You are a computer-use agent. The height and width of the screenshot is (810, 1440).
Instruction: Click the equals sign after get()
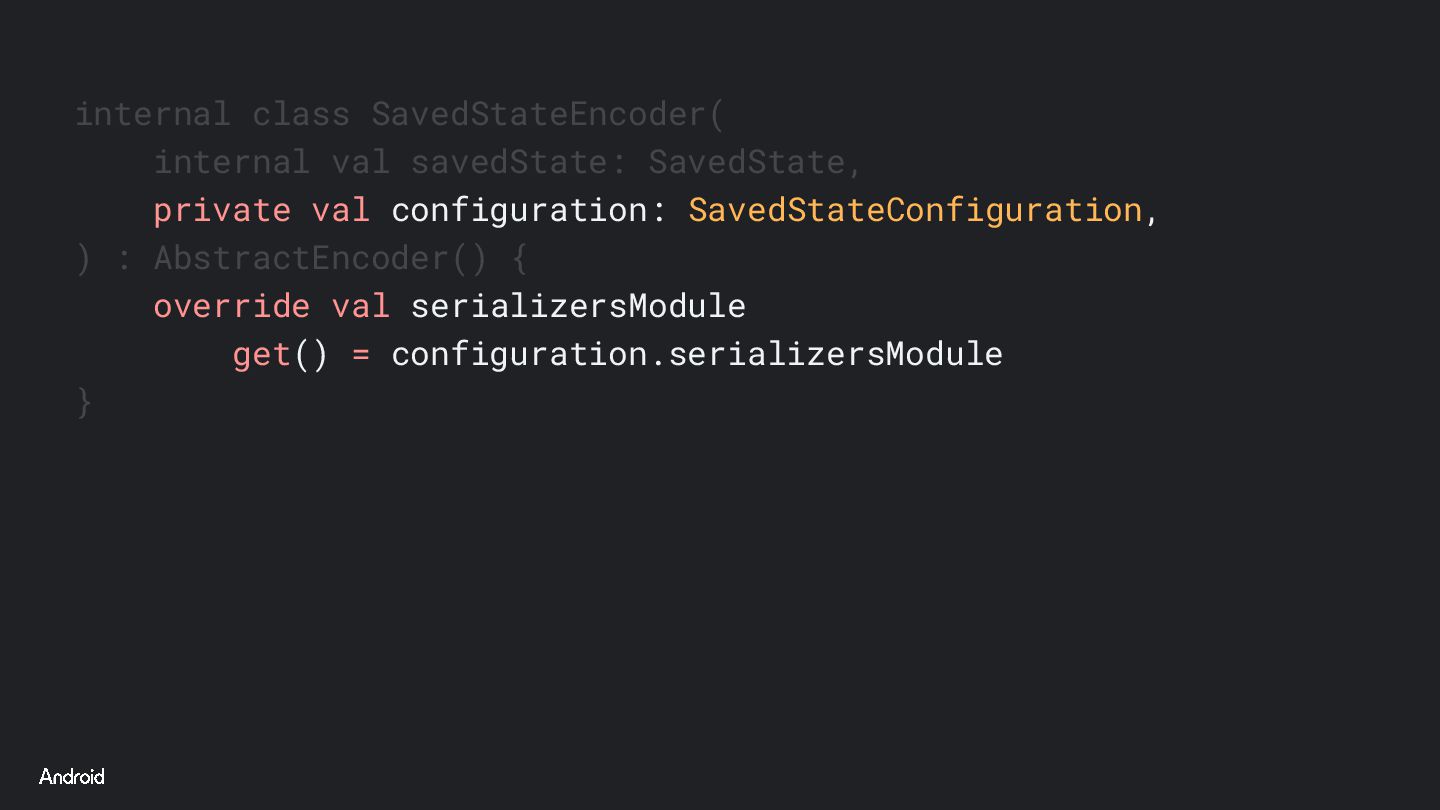pos(360,354)
